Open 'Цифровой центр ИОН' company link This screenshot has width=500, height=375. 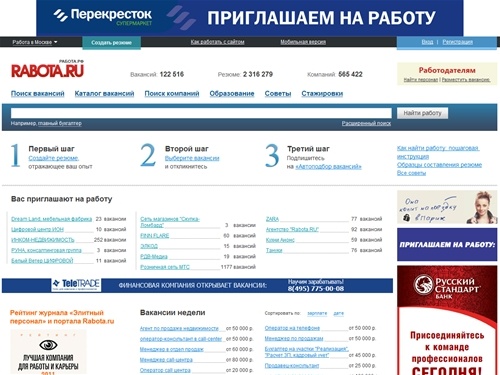tap(37, 229)
